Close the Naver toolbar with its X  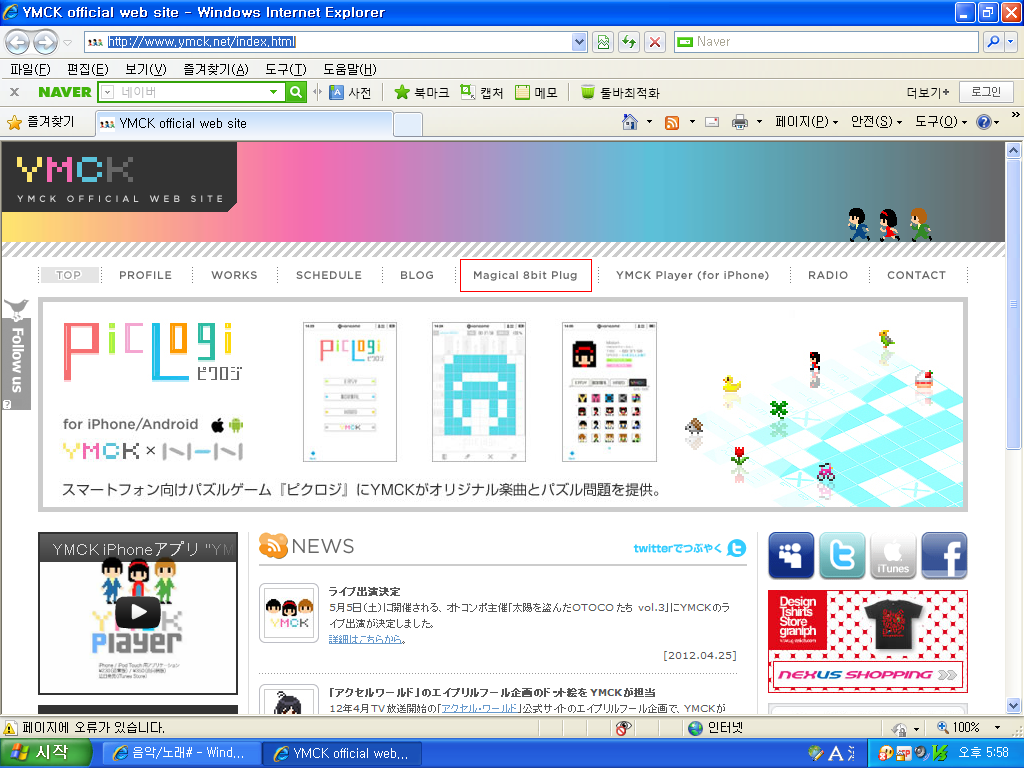coord(14,92)
